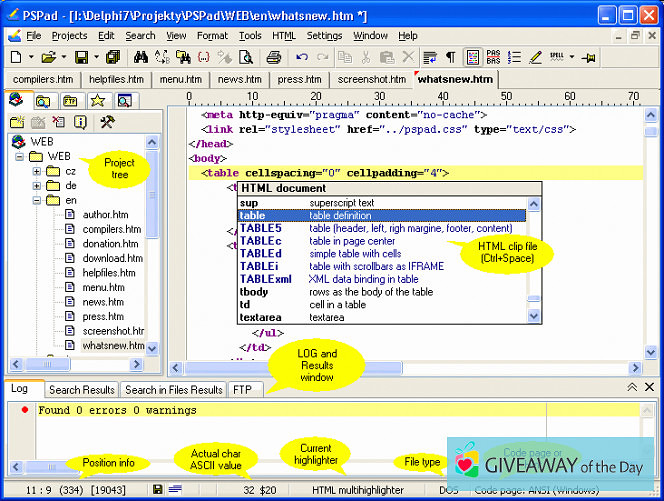Switch to the screenshot.htm file tab
This screenshot has height=501, width=664.
point(372,79)
